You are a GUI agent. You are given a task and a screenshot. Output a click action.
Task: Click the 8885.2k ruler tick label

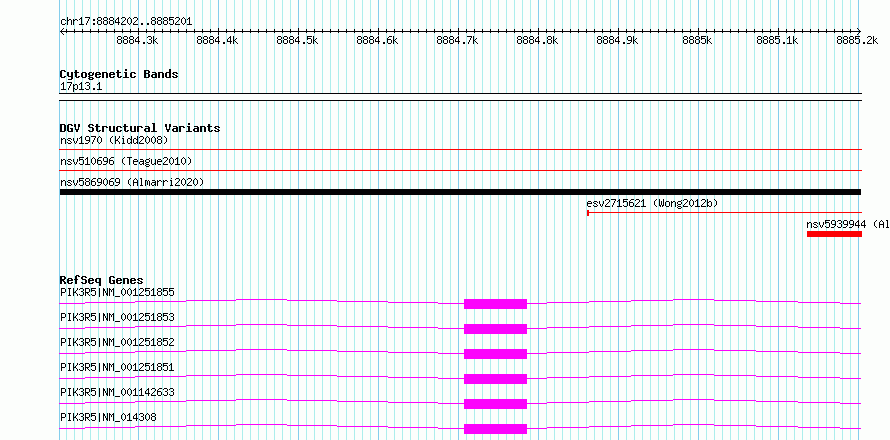(x=857, y=40)
